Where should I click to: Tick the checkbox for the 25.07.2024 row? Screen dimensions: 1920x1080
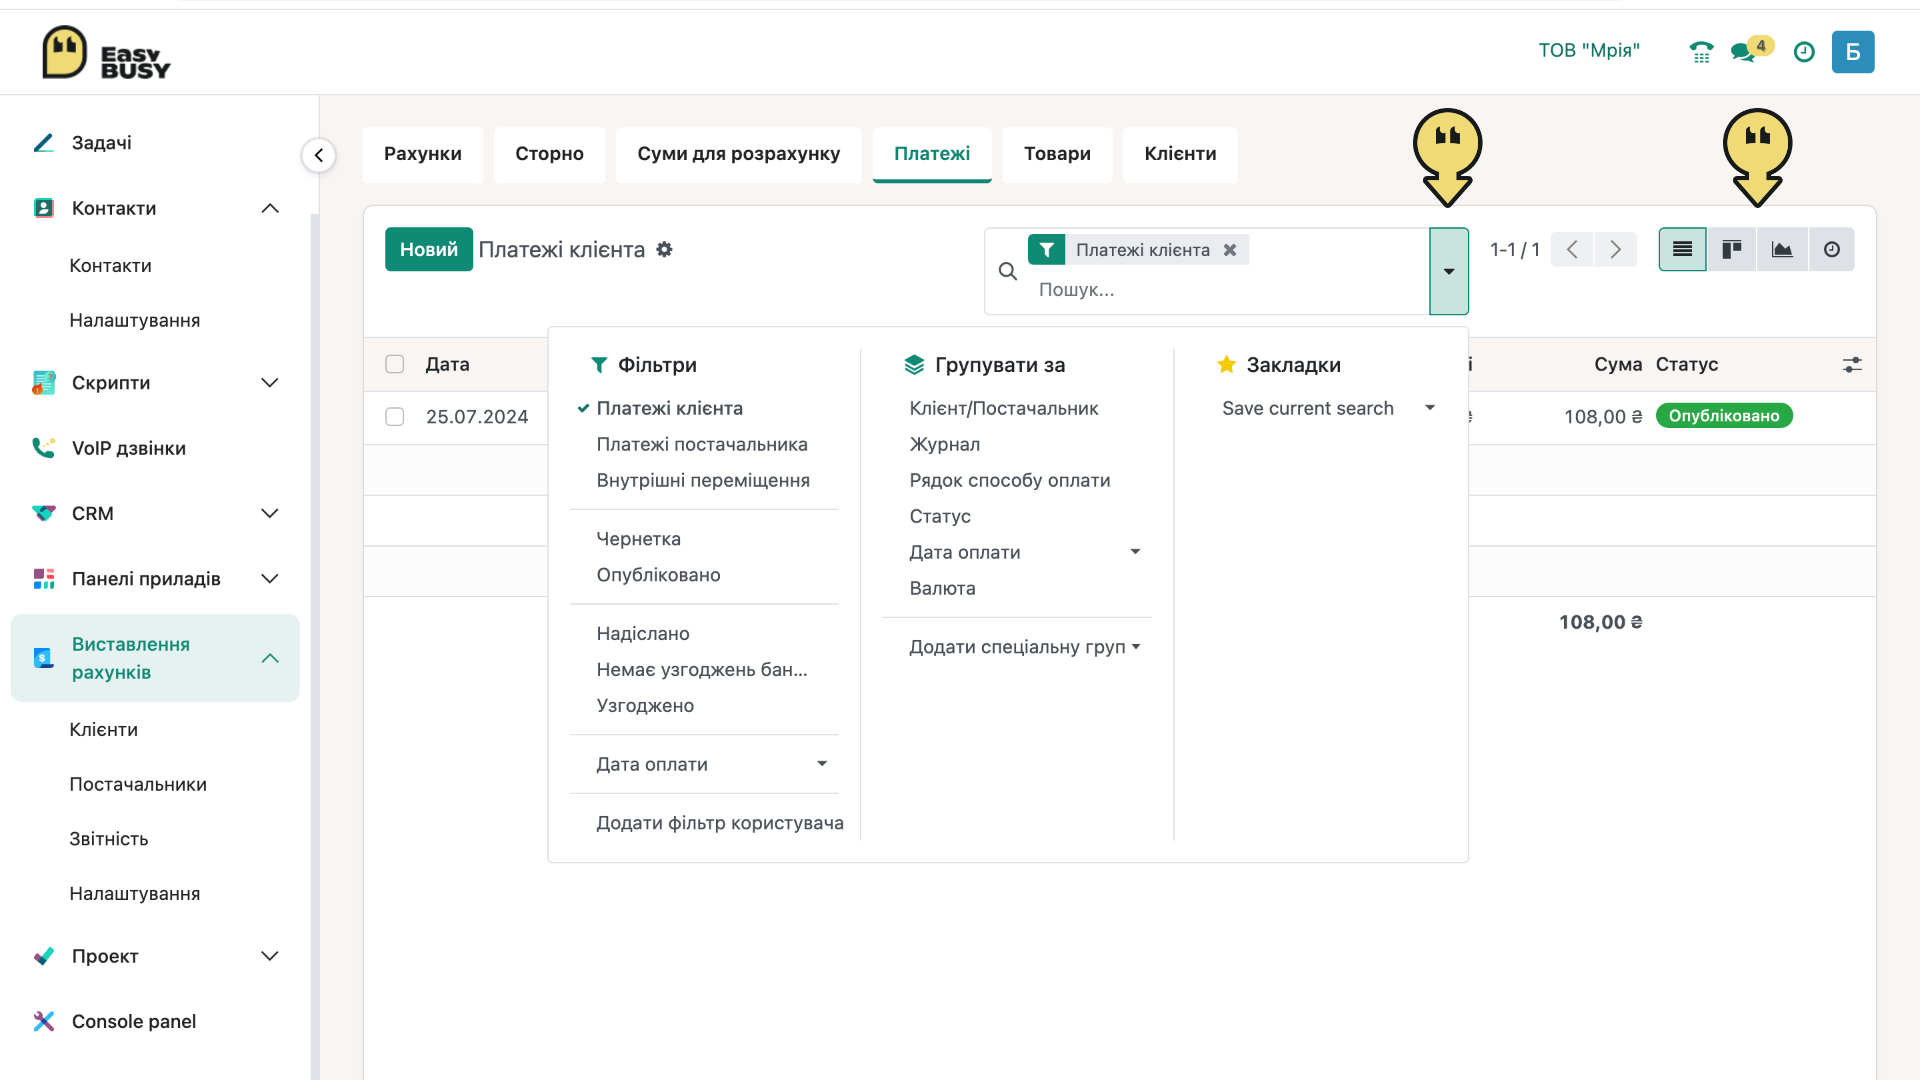click(395, 416)
